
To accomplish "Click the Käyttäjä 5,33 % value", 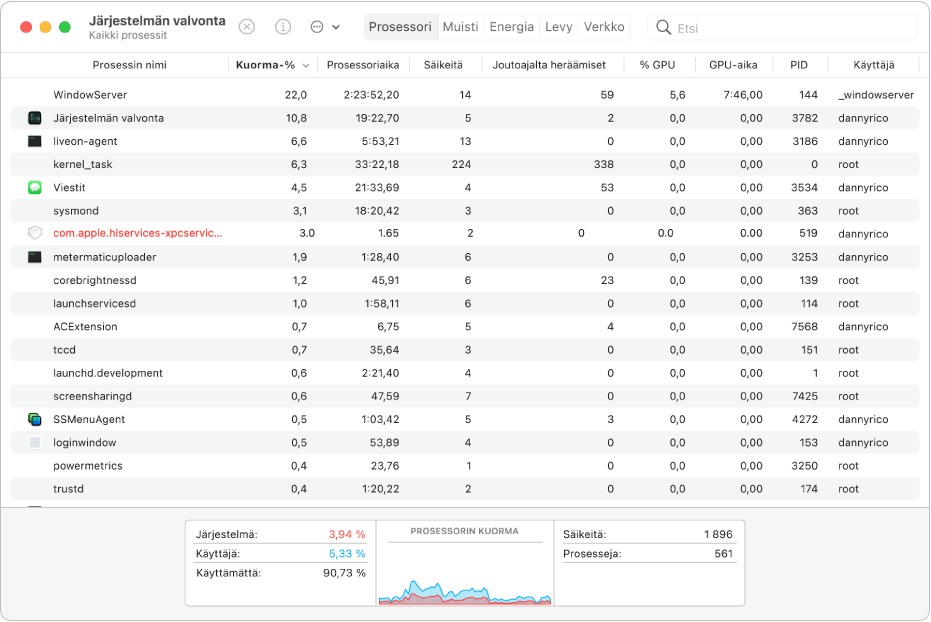I will click(347, 553).
